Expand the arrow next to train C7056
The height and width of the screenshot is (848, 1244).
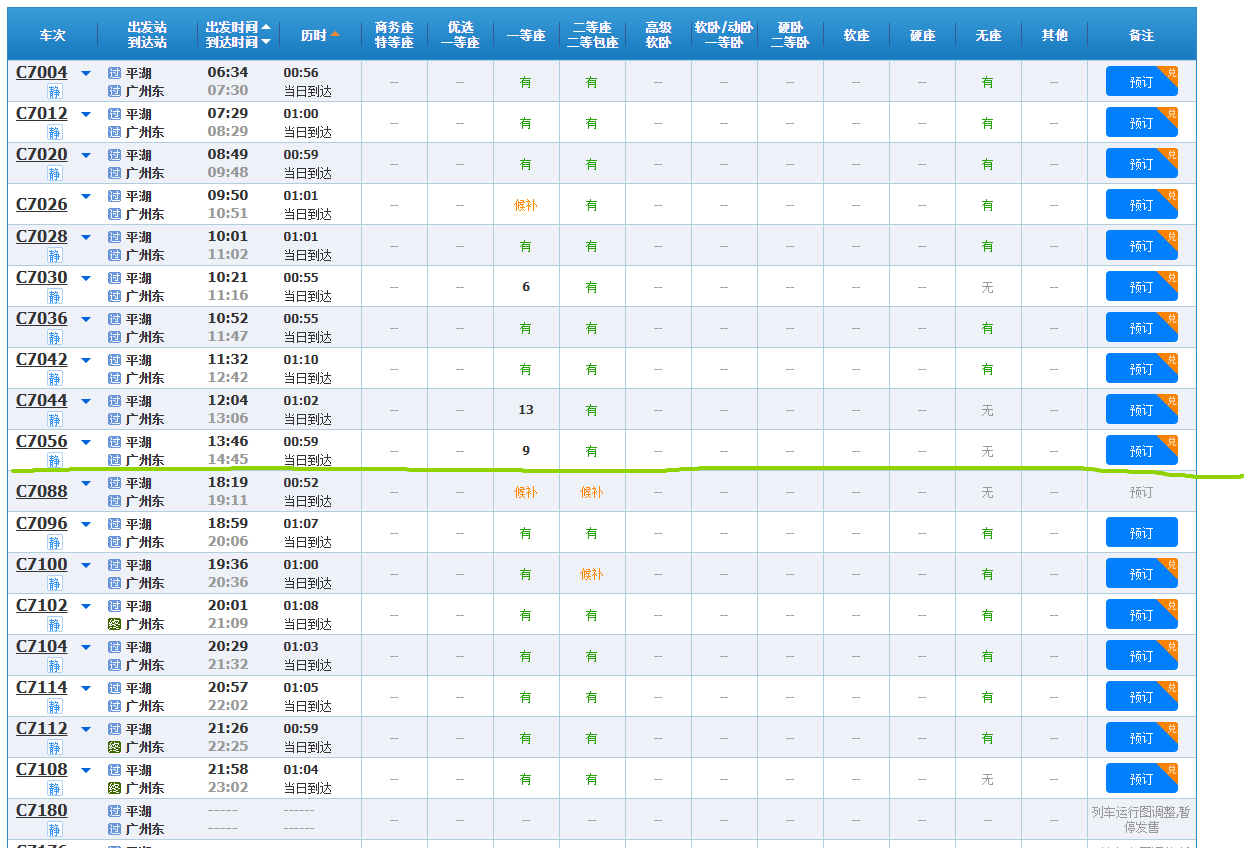(x=86, y=442)
